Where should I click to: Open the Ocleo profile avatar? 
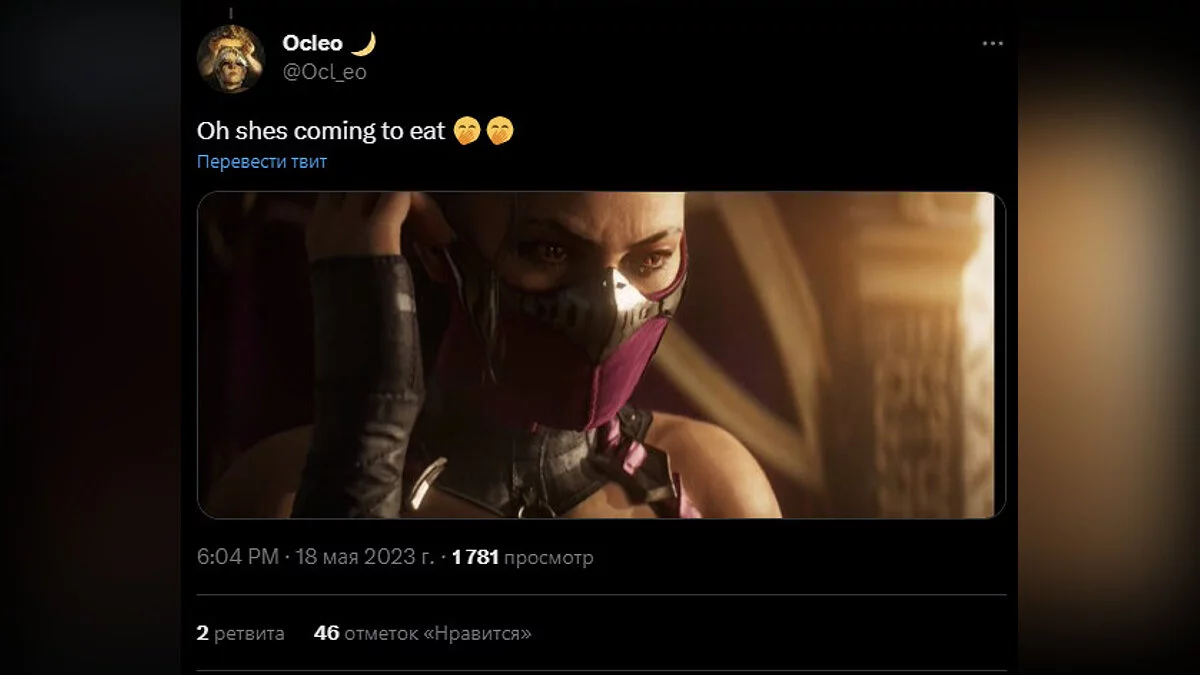pos(231,57)
